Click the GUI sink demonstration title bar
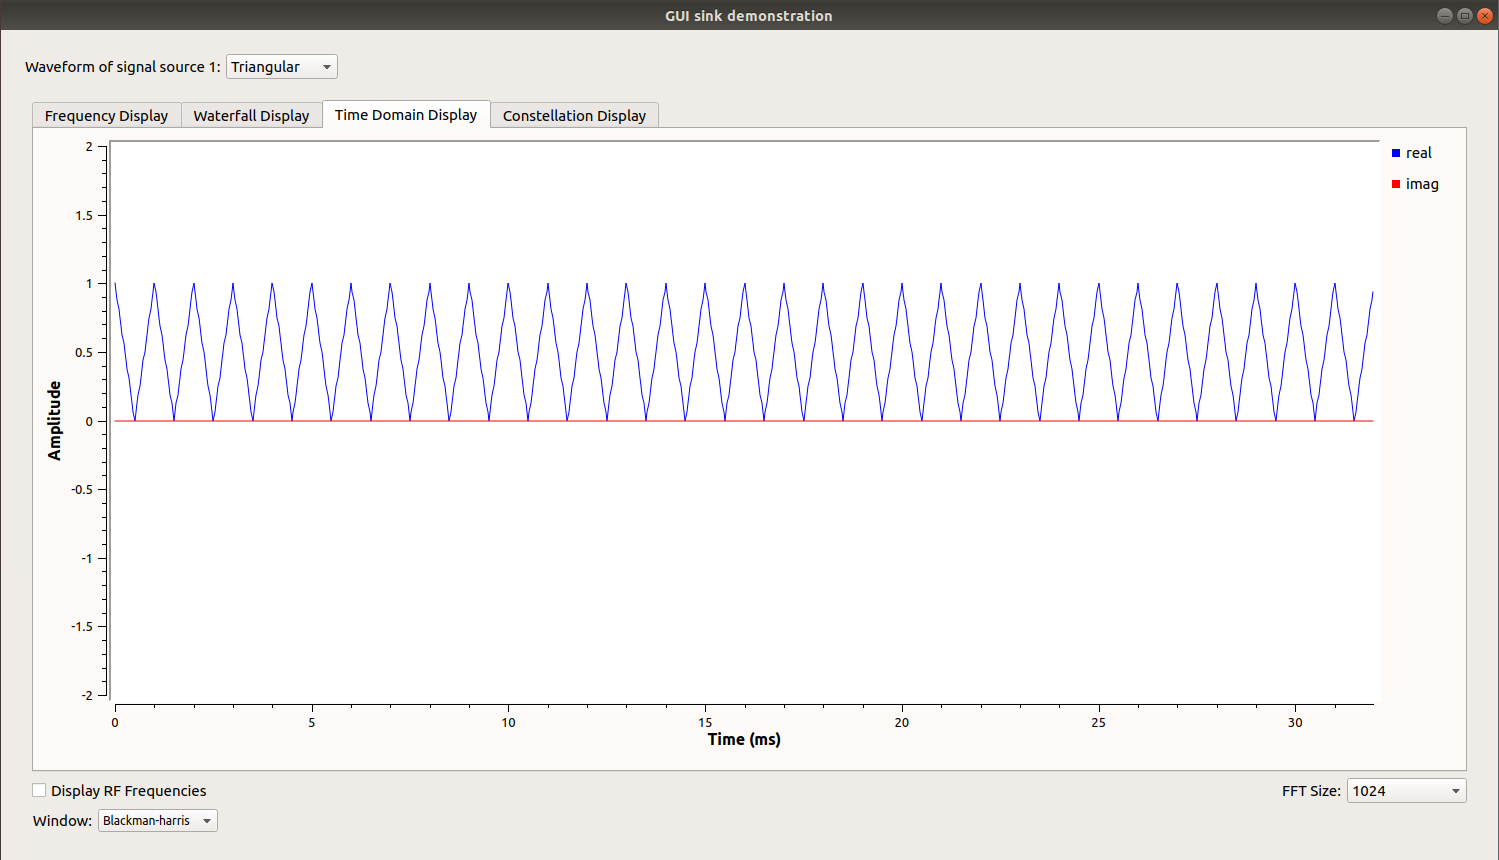This screenshot has height=860, width=1499. pos(748,15)
